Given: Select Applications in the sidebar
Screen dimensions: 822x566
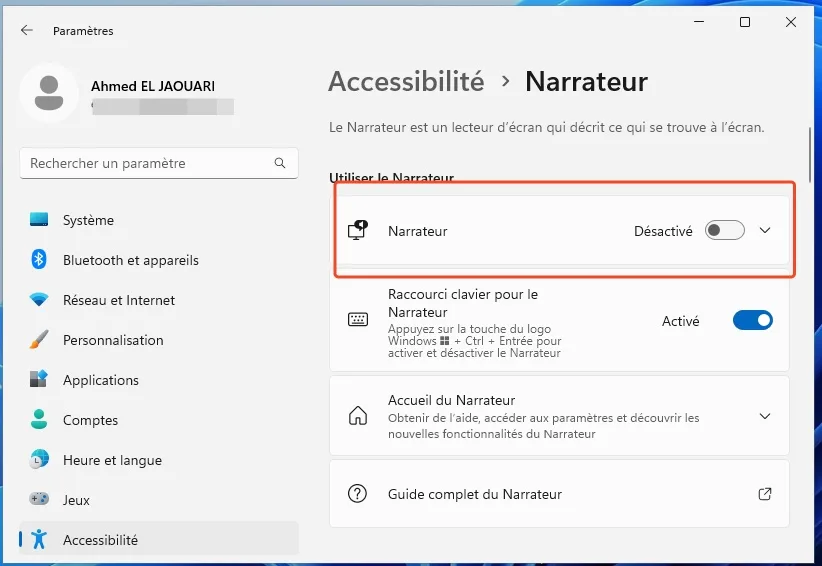Looking at the screenshot, I should pyautogui.click(x=159, y=380).
